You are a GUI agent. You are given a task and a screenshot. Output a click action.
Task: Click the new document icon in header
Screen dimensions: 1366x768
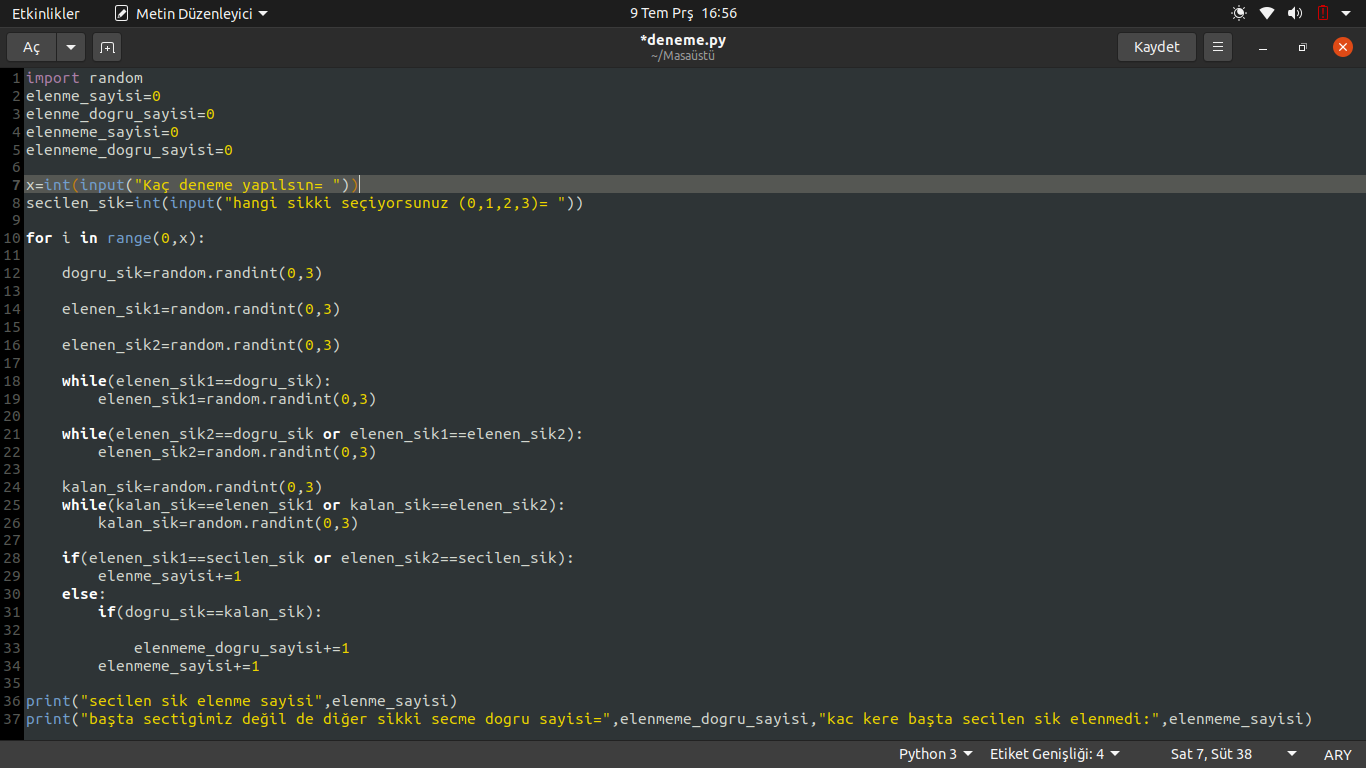[107, 47]
